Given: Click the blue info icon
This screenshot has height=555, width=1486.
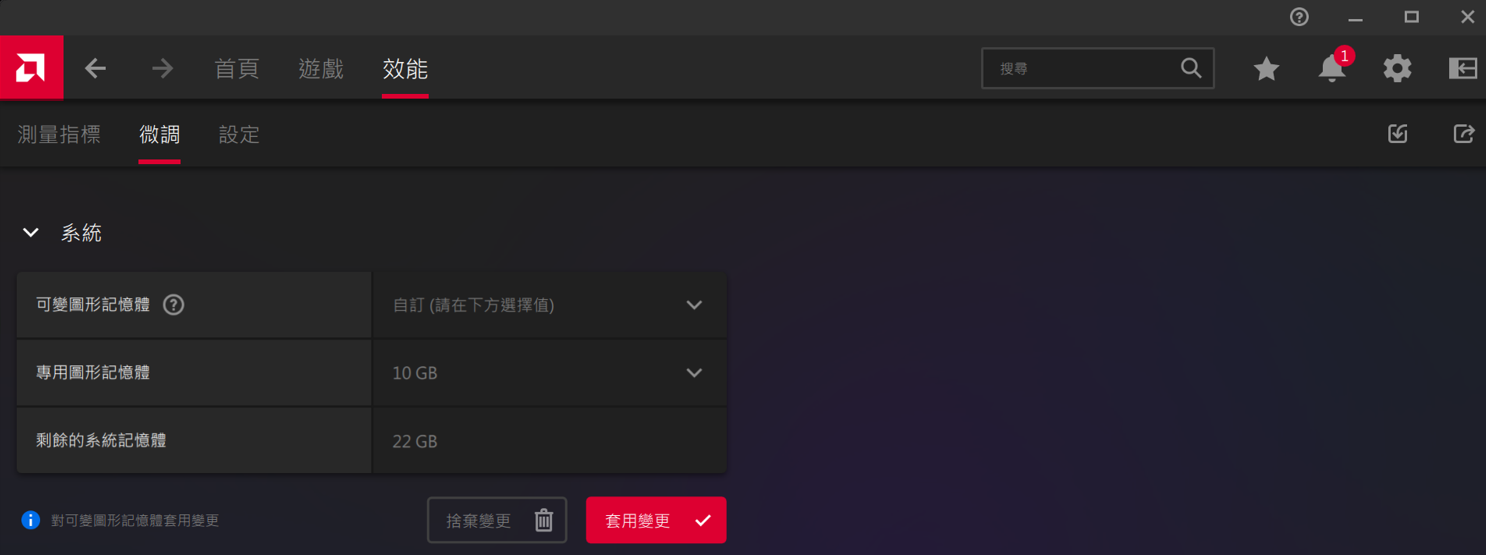Looking at the screenshot, I should [x=31, y=520].
